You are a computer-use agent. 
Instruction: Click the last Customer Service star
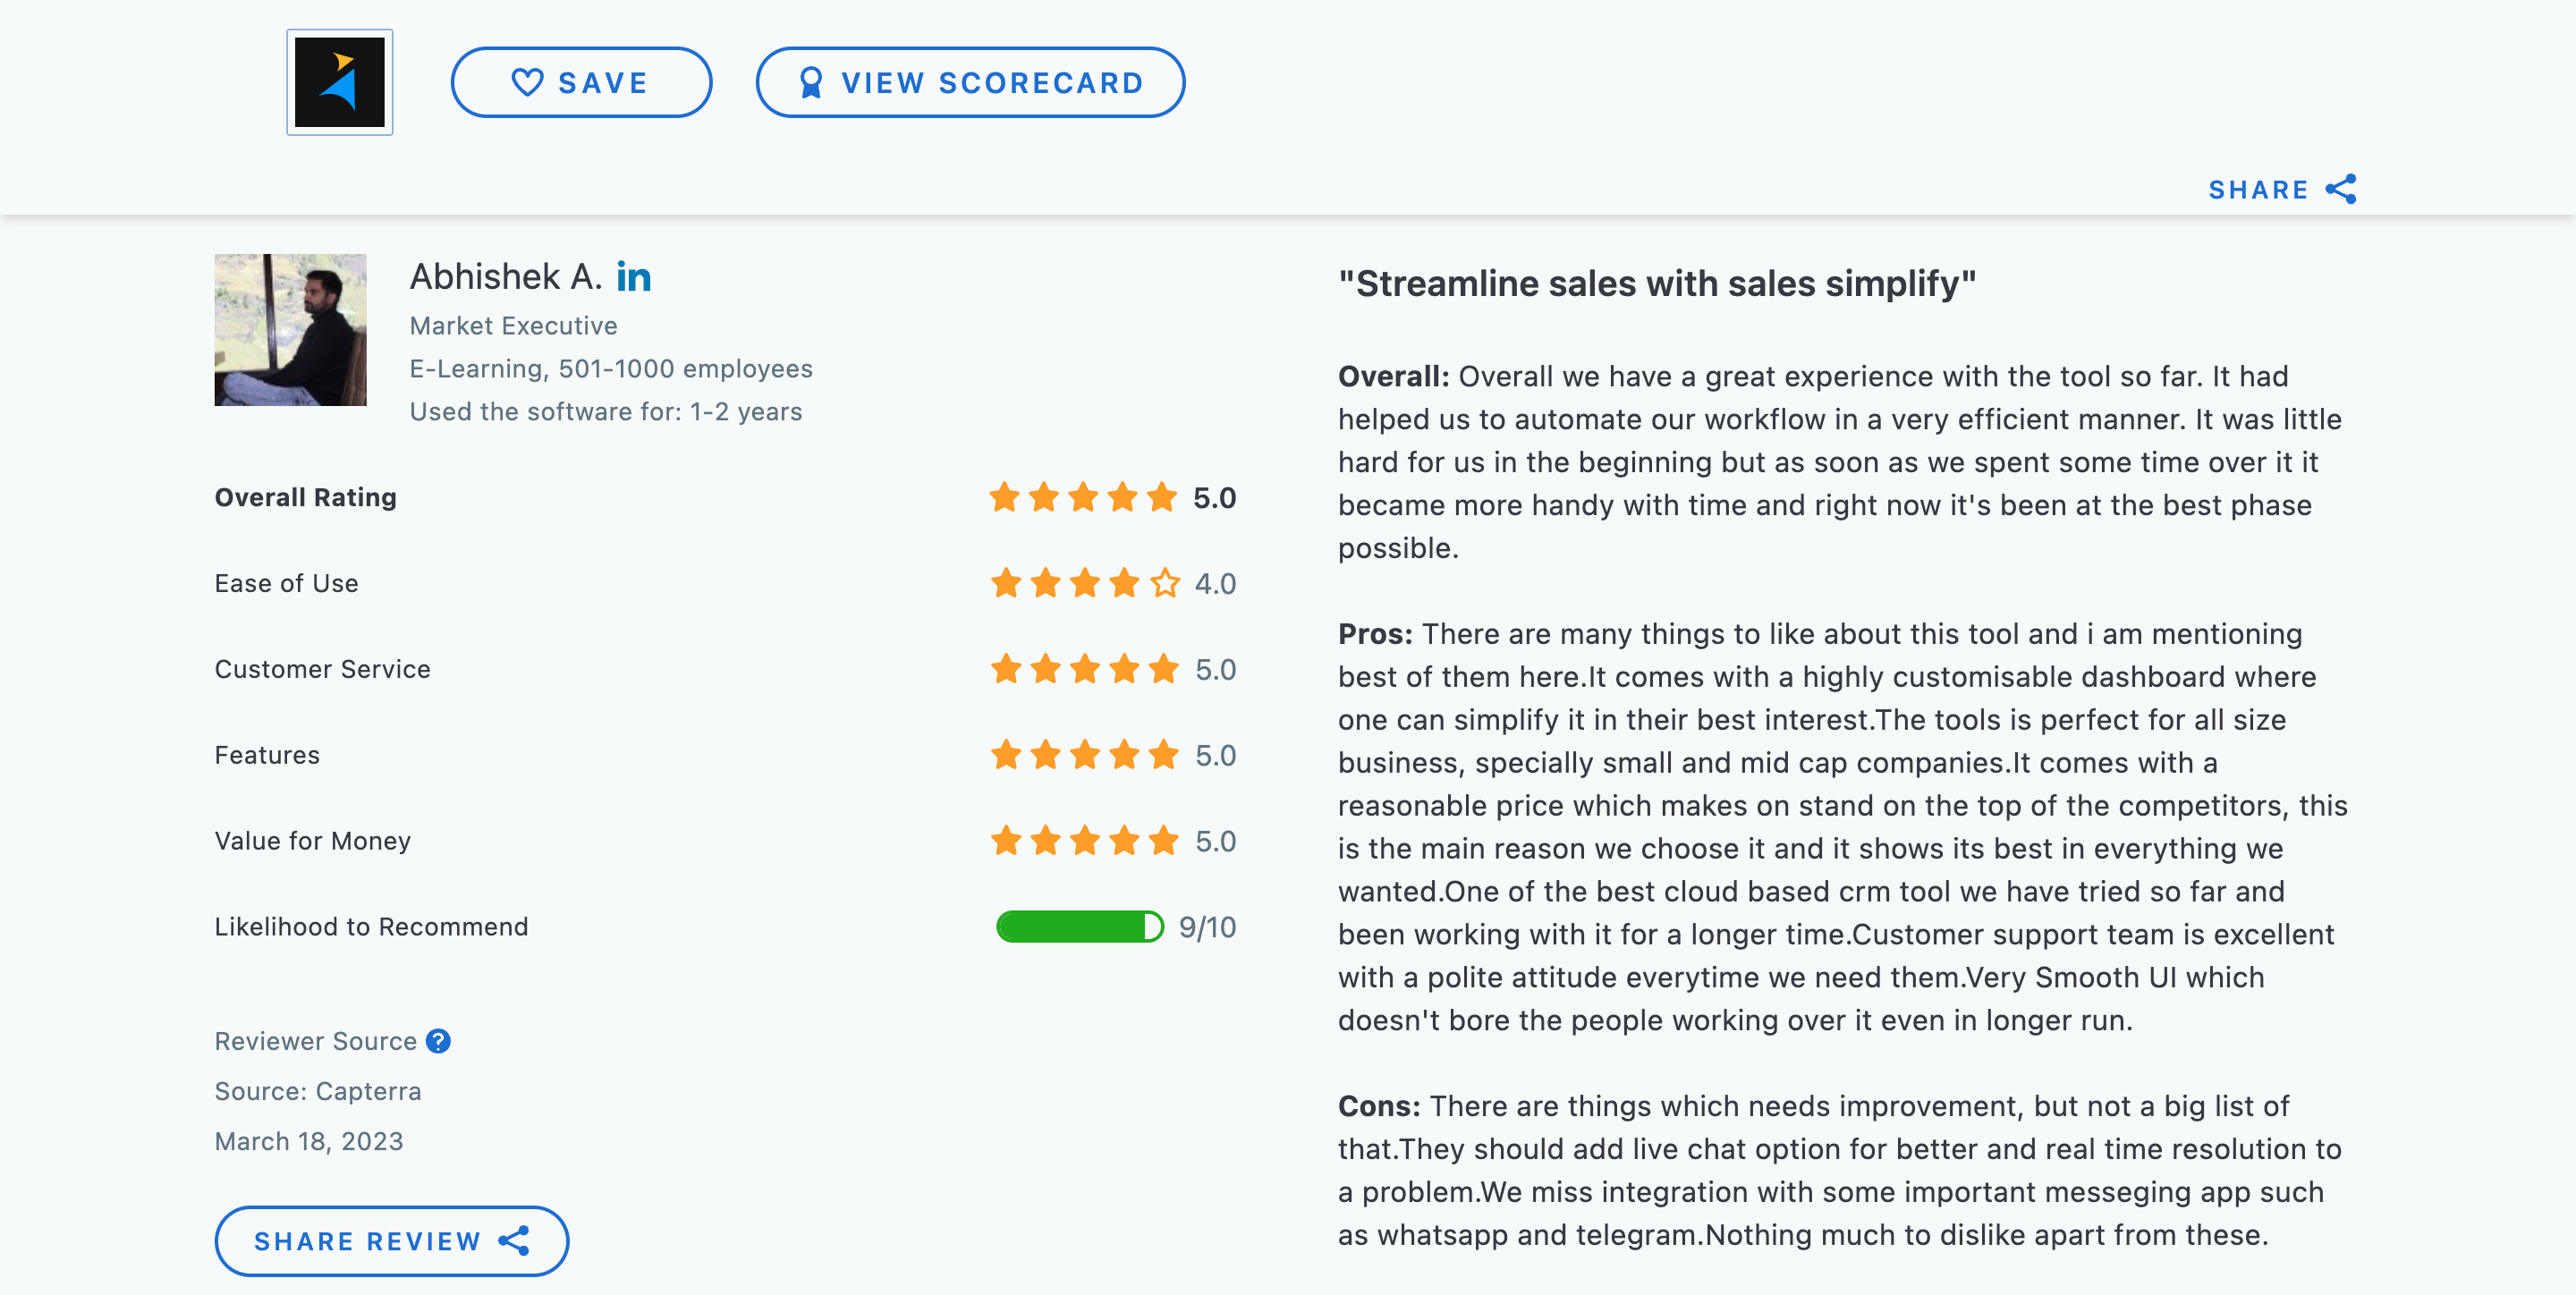tap(1164, 669)
